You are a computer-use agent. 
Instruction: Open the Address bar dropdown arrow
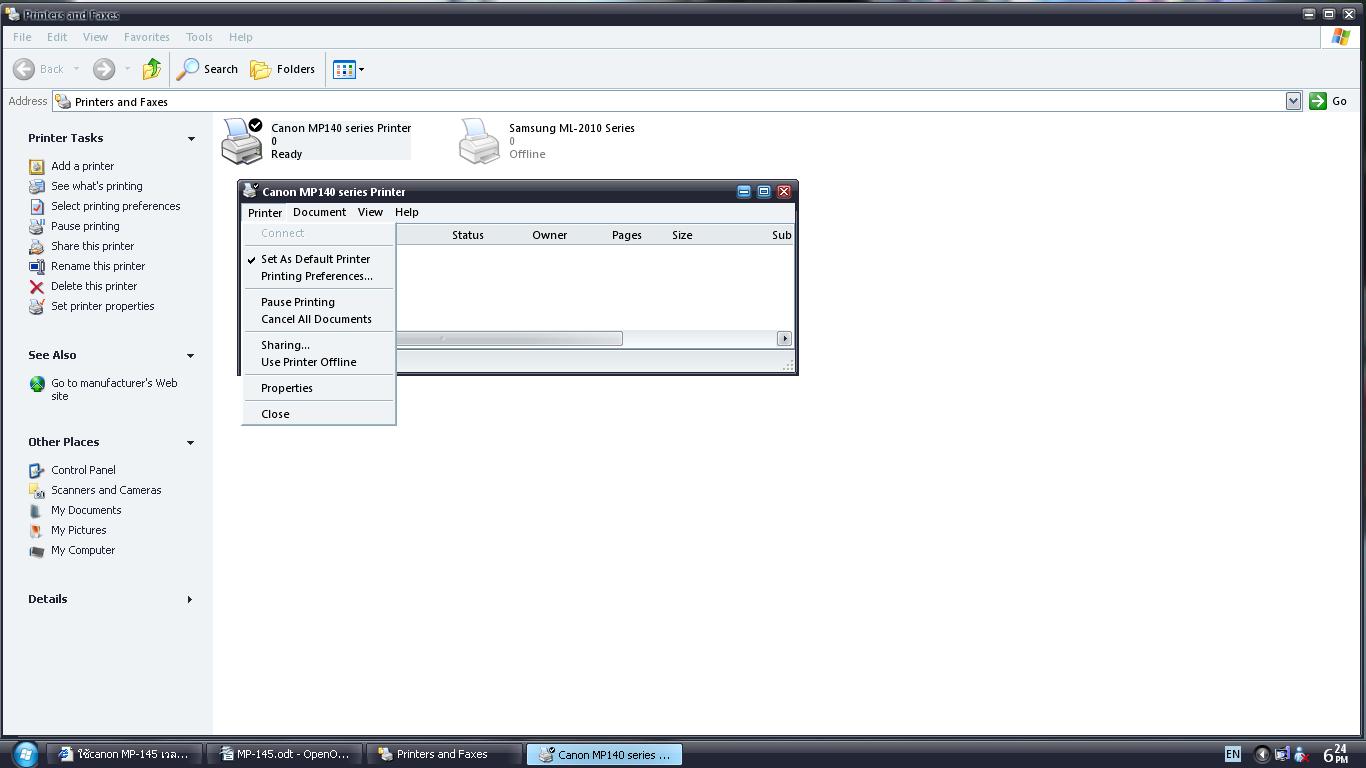pyautogui.click(x=1293, y=101)
